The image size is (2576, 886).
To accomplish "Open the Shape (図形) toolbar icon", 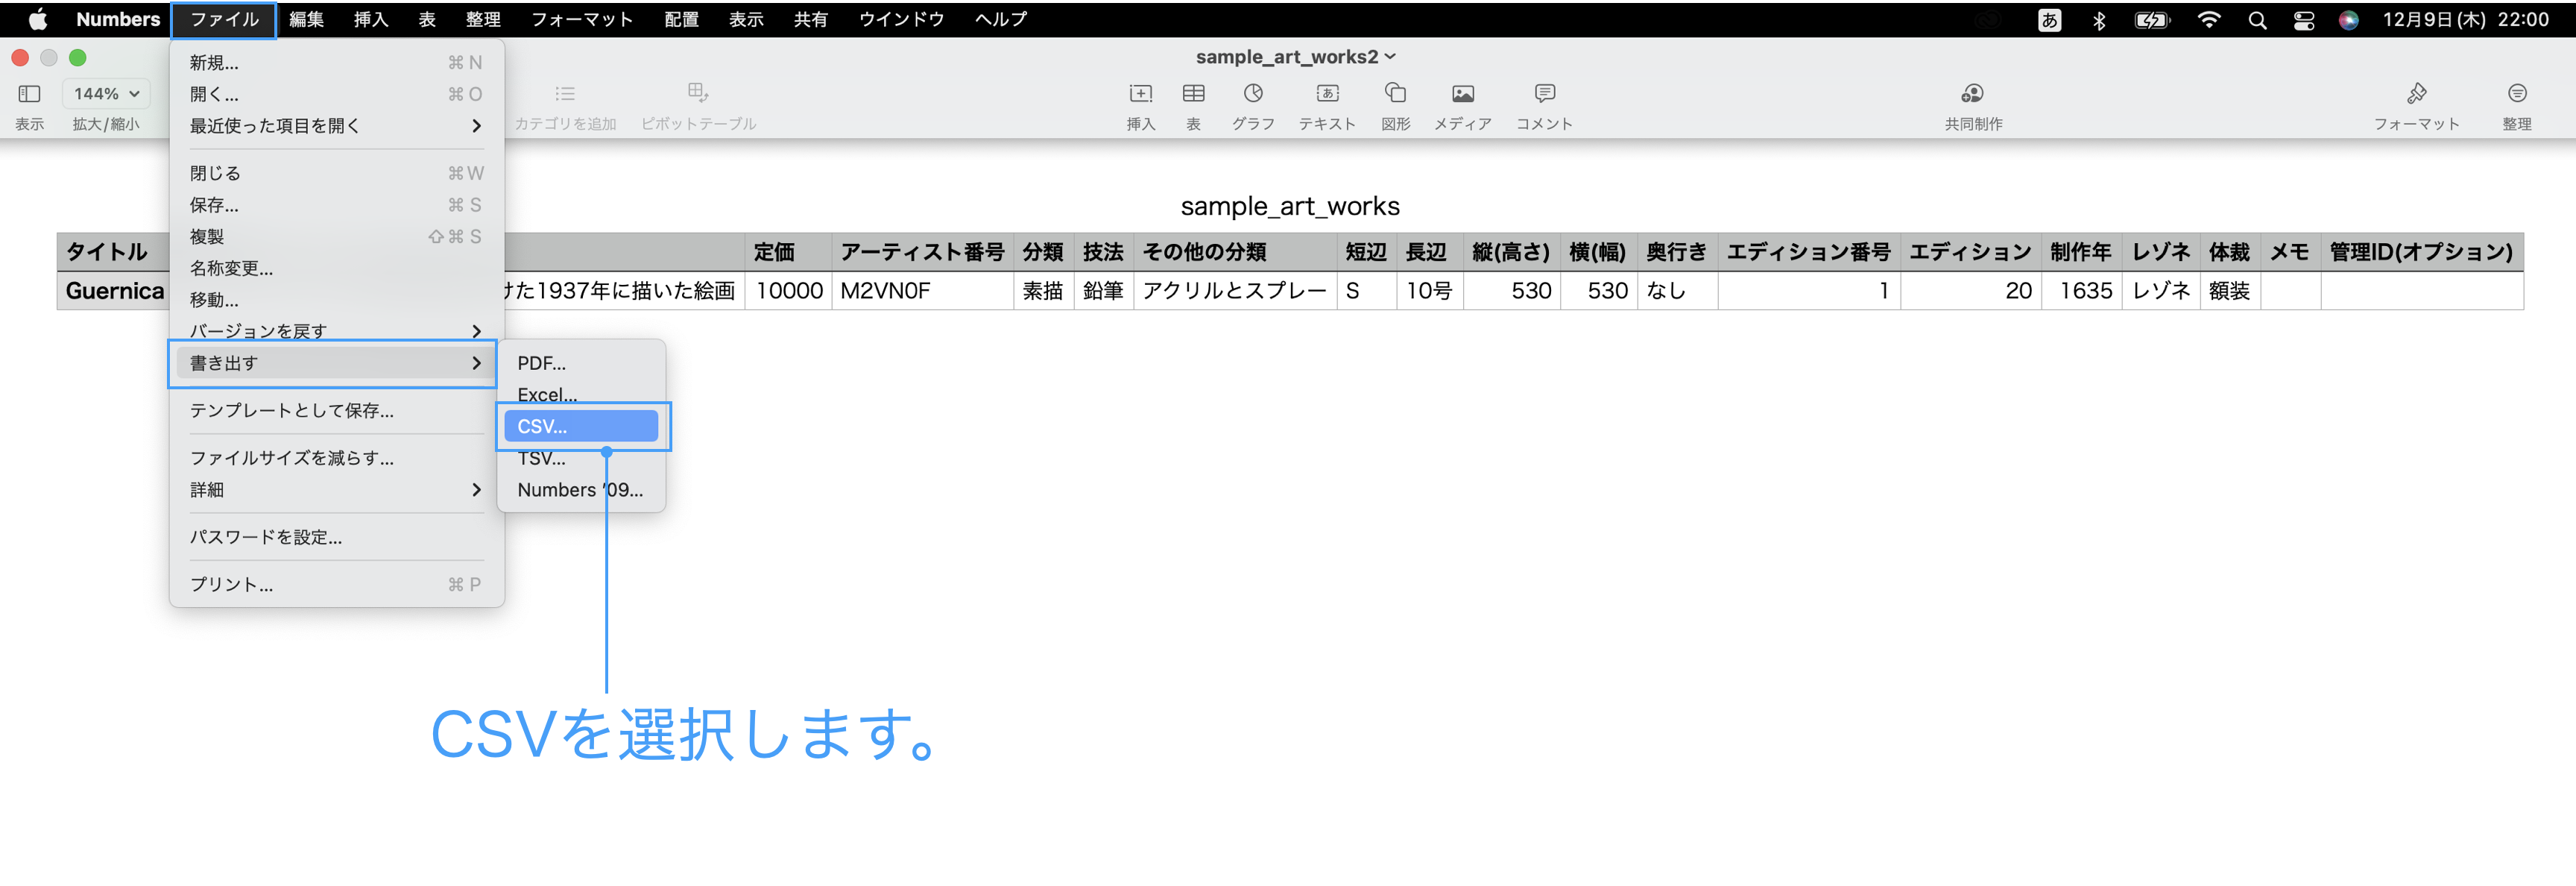I will point(1395,94).
